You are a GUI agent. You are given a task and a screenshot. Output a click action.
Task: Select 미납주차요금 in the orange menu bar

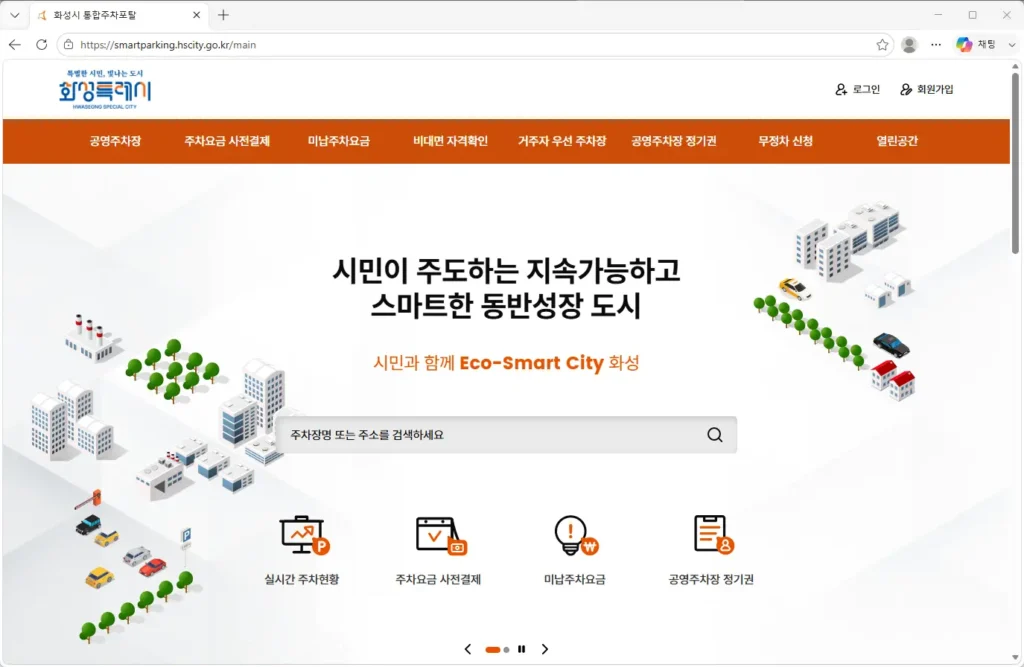[x=338, y=140]
